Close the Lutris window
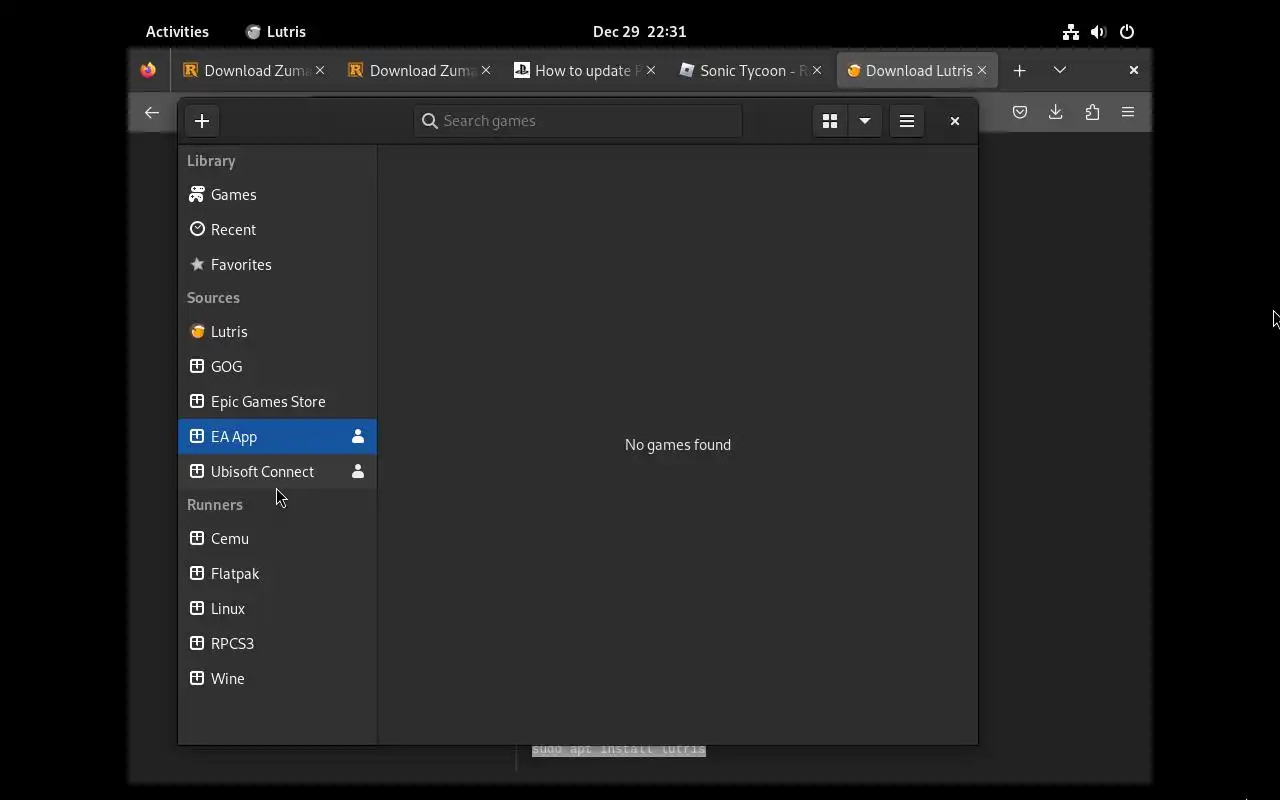The image size is (1280, 800). coord(955,121)
